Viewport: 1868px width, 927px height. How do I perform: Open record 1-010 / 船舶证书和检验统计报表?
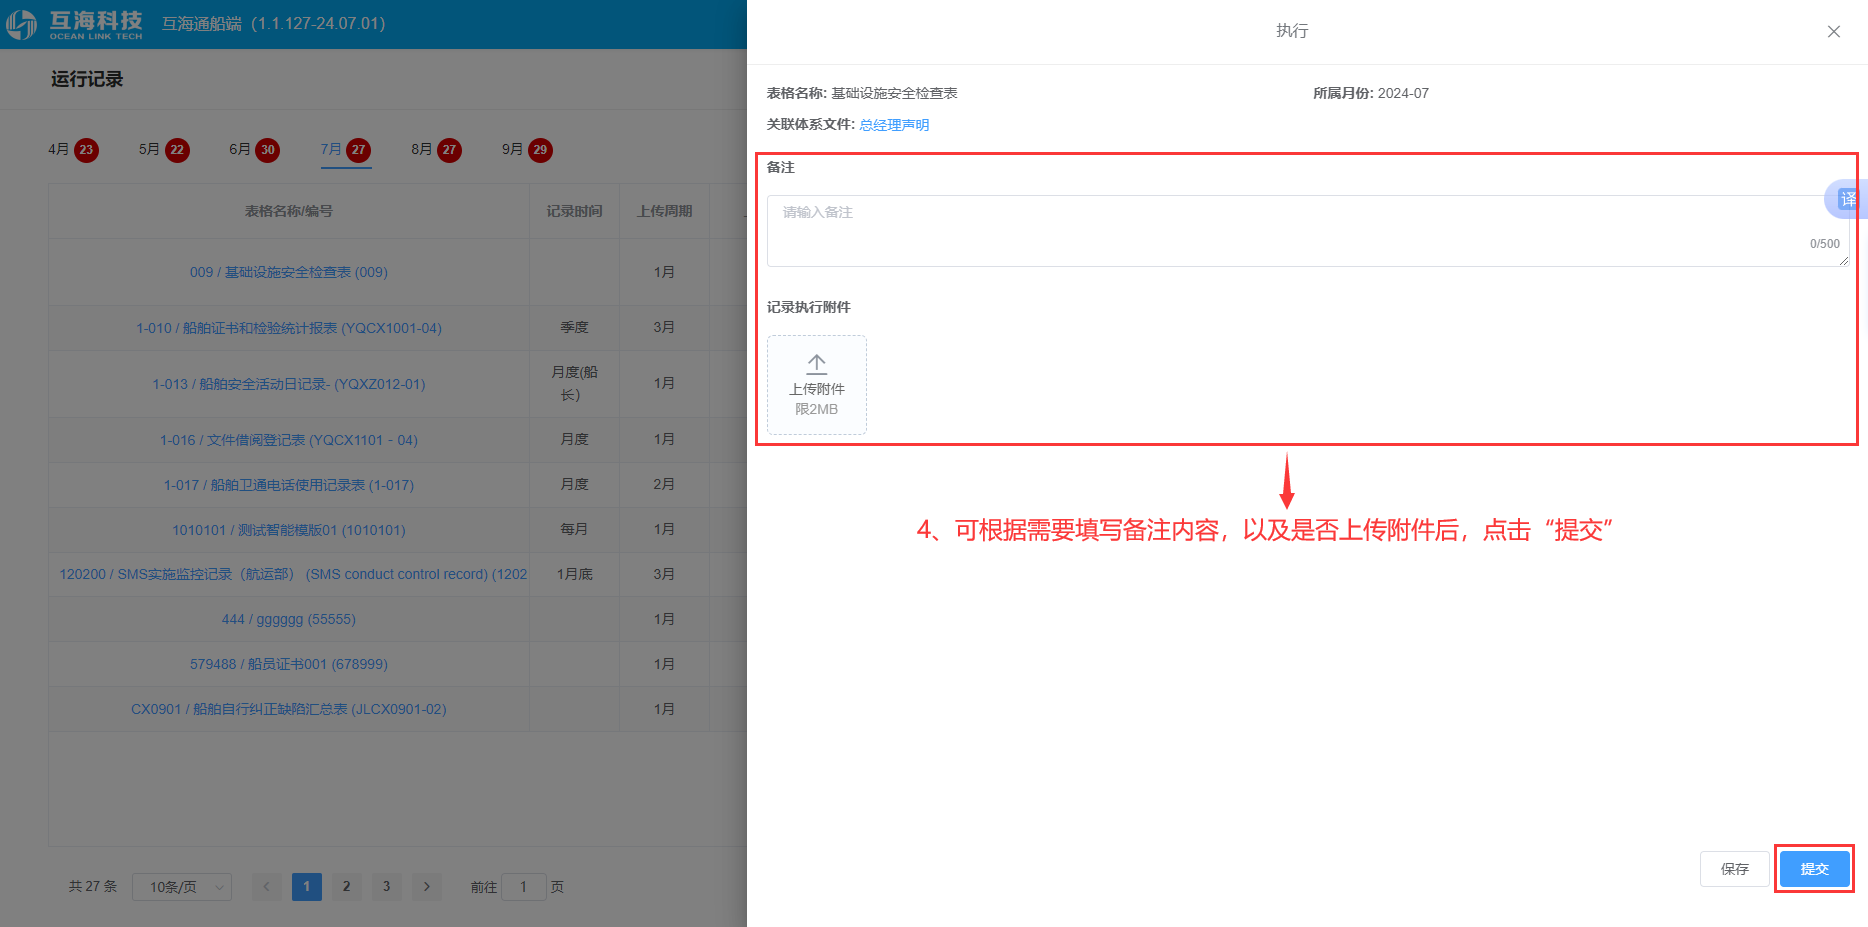pos(289,328)
